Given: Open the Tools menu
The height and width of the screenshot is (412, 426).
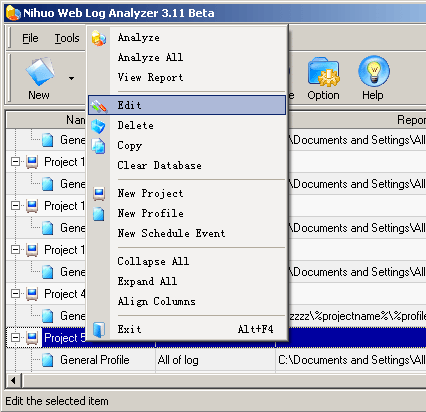Looking at the screenshot, I should tap(67, 38).
